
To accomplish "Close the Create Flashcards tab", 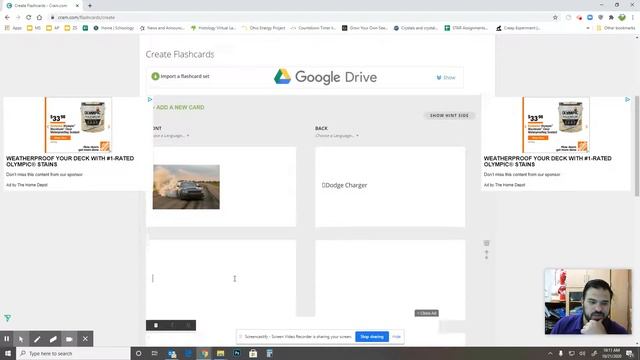I will (x=77, y=6).
